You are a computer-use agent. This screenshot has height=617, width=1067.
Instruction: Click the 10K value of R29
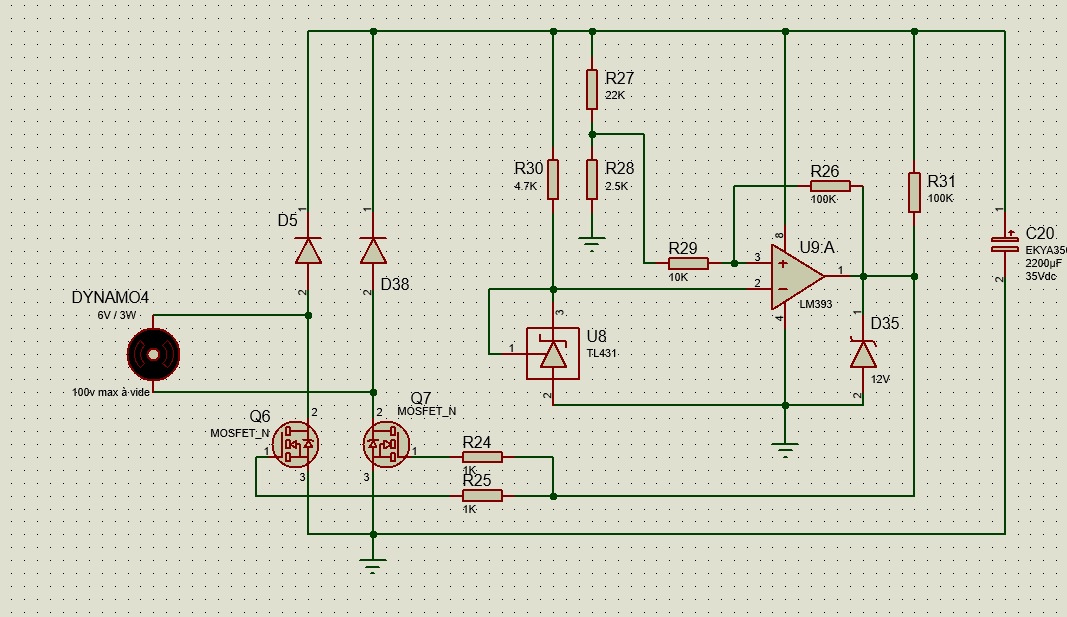[x=678, y=278]
